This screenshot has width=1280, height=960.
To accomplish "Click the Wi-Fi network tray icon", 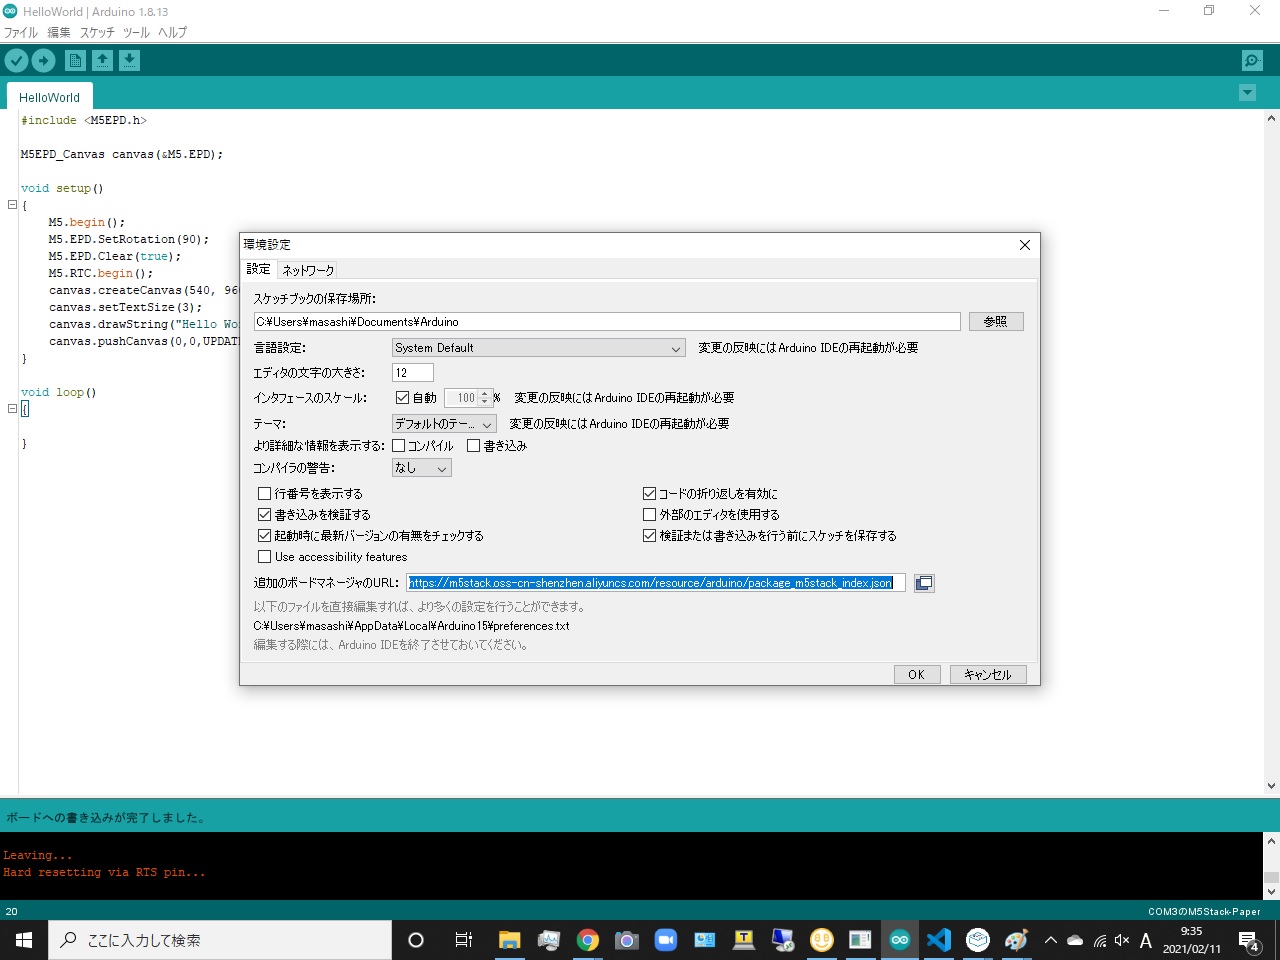I will [1099, 940].
